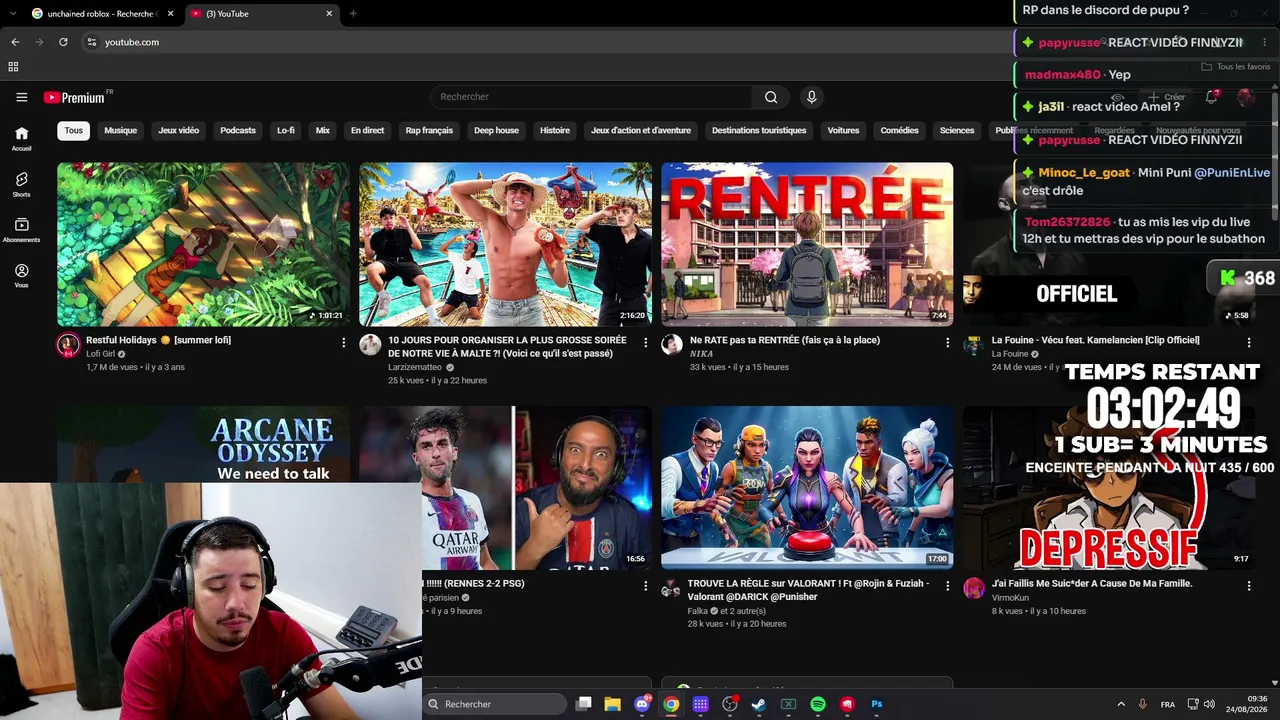Filter by Comédies chip
This screenshot has width=1280, height=720.
point(899,130)
